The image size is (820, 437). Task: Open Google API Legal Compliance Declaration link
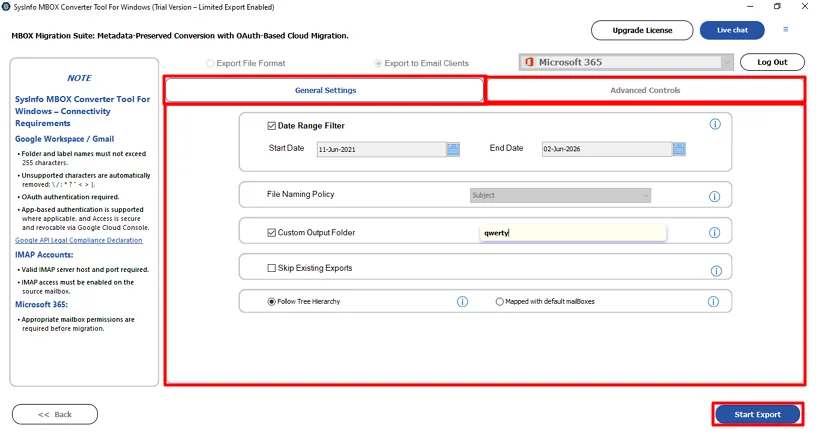tap(78, 240)
